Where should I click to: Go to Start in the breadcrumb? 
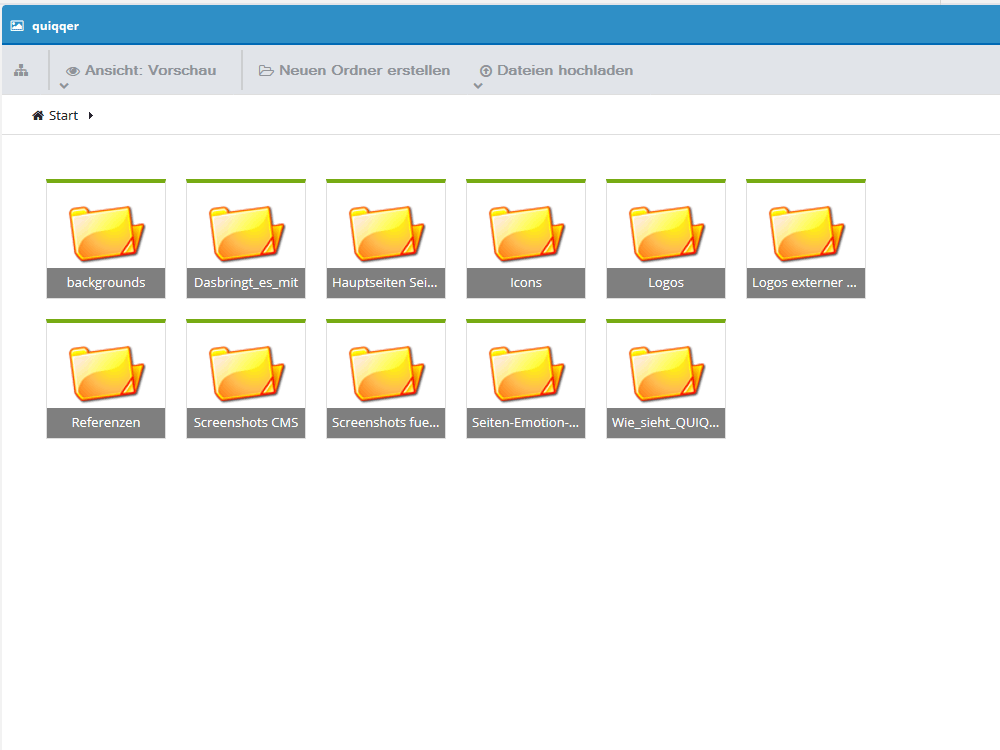coord(63,115)
